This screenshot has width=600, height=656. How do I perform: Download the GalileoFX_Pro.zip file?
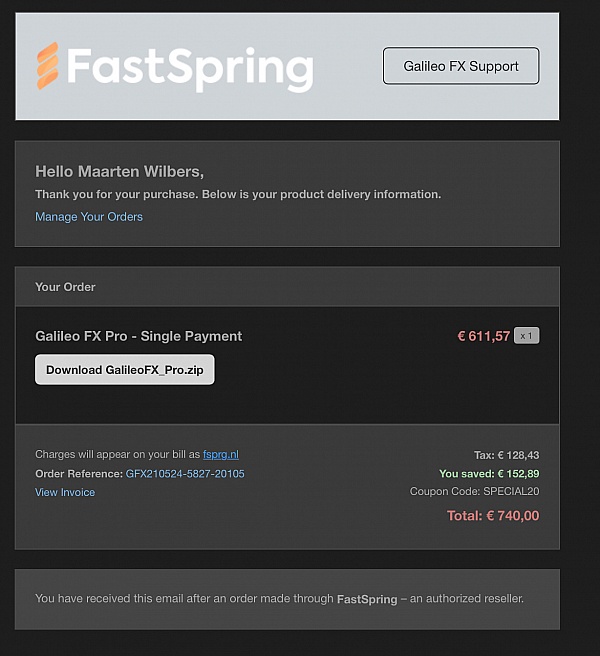125,369
